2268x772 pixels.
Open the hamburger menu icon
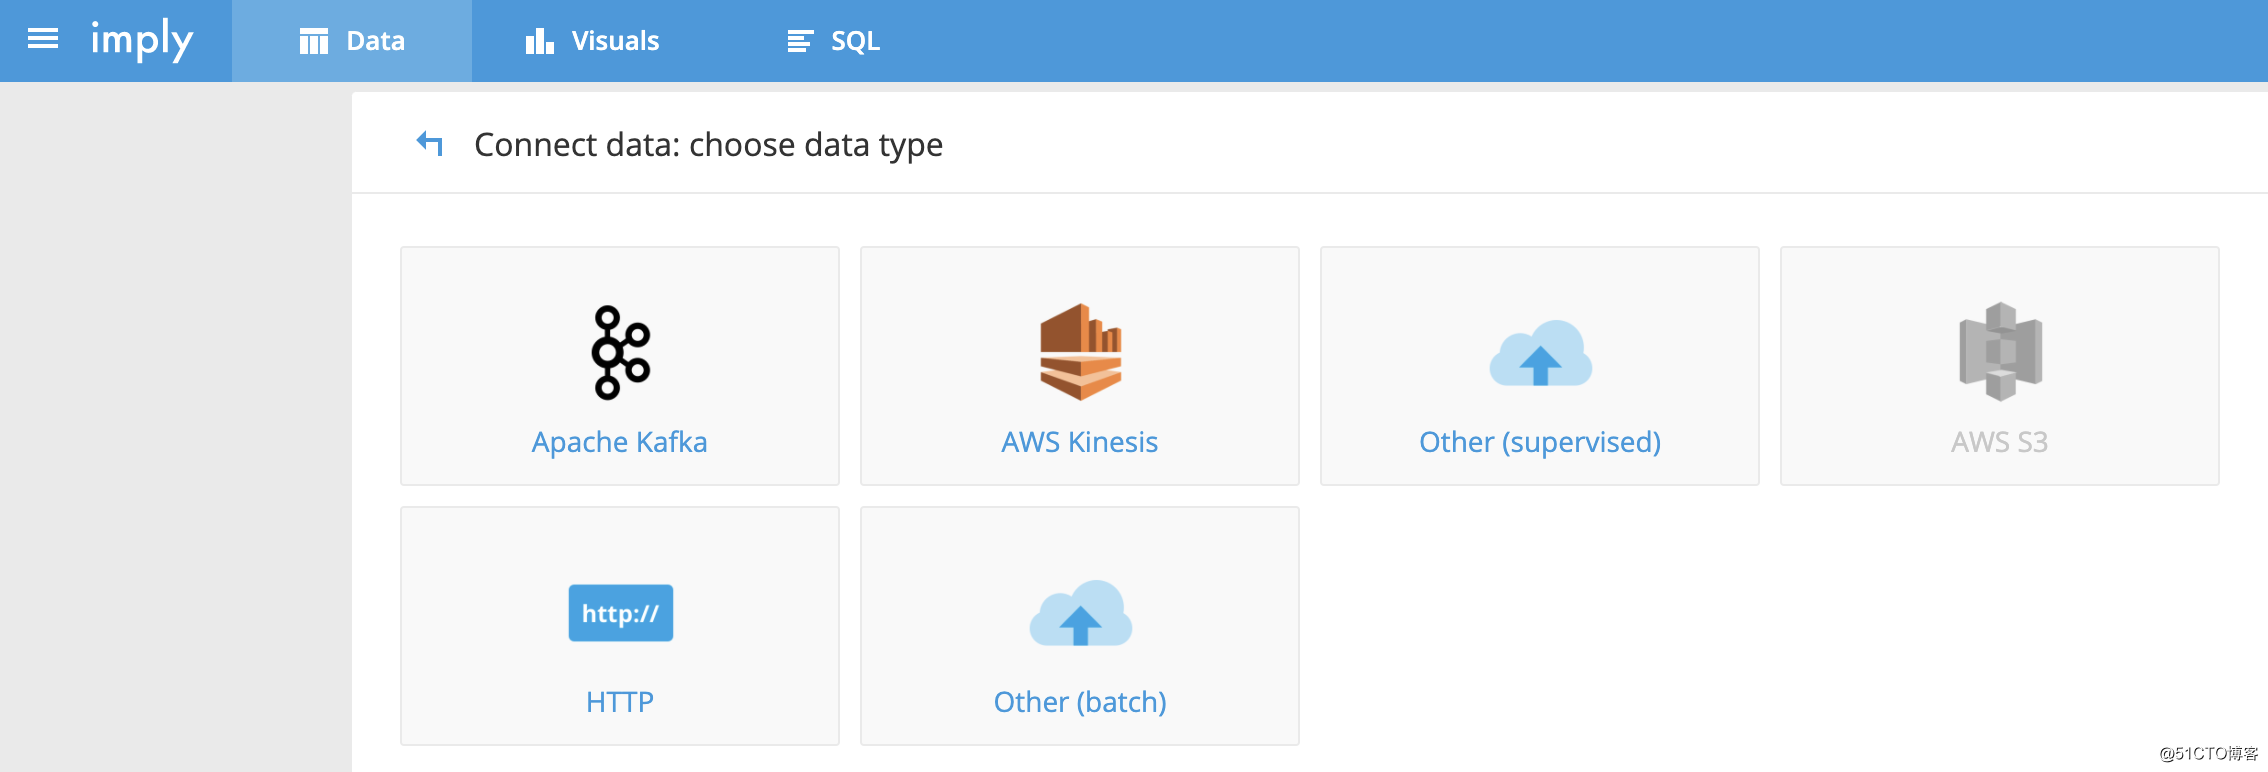point(43,39)
